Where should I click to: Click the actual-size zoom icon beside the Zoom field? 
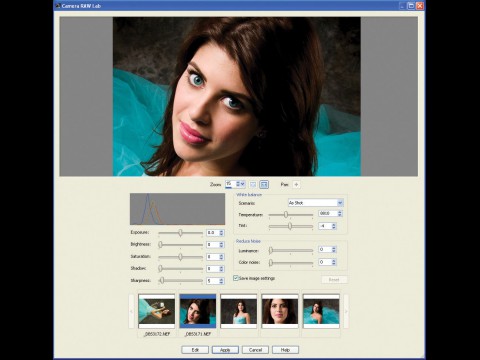(x=253, y=184)
